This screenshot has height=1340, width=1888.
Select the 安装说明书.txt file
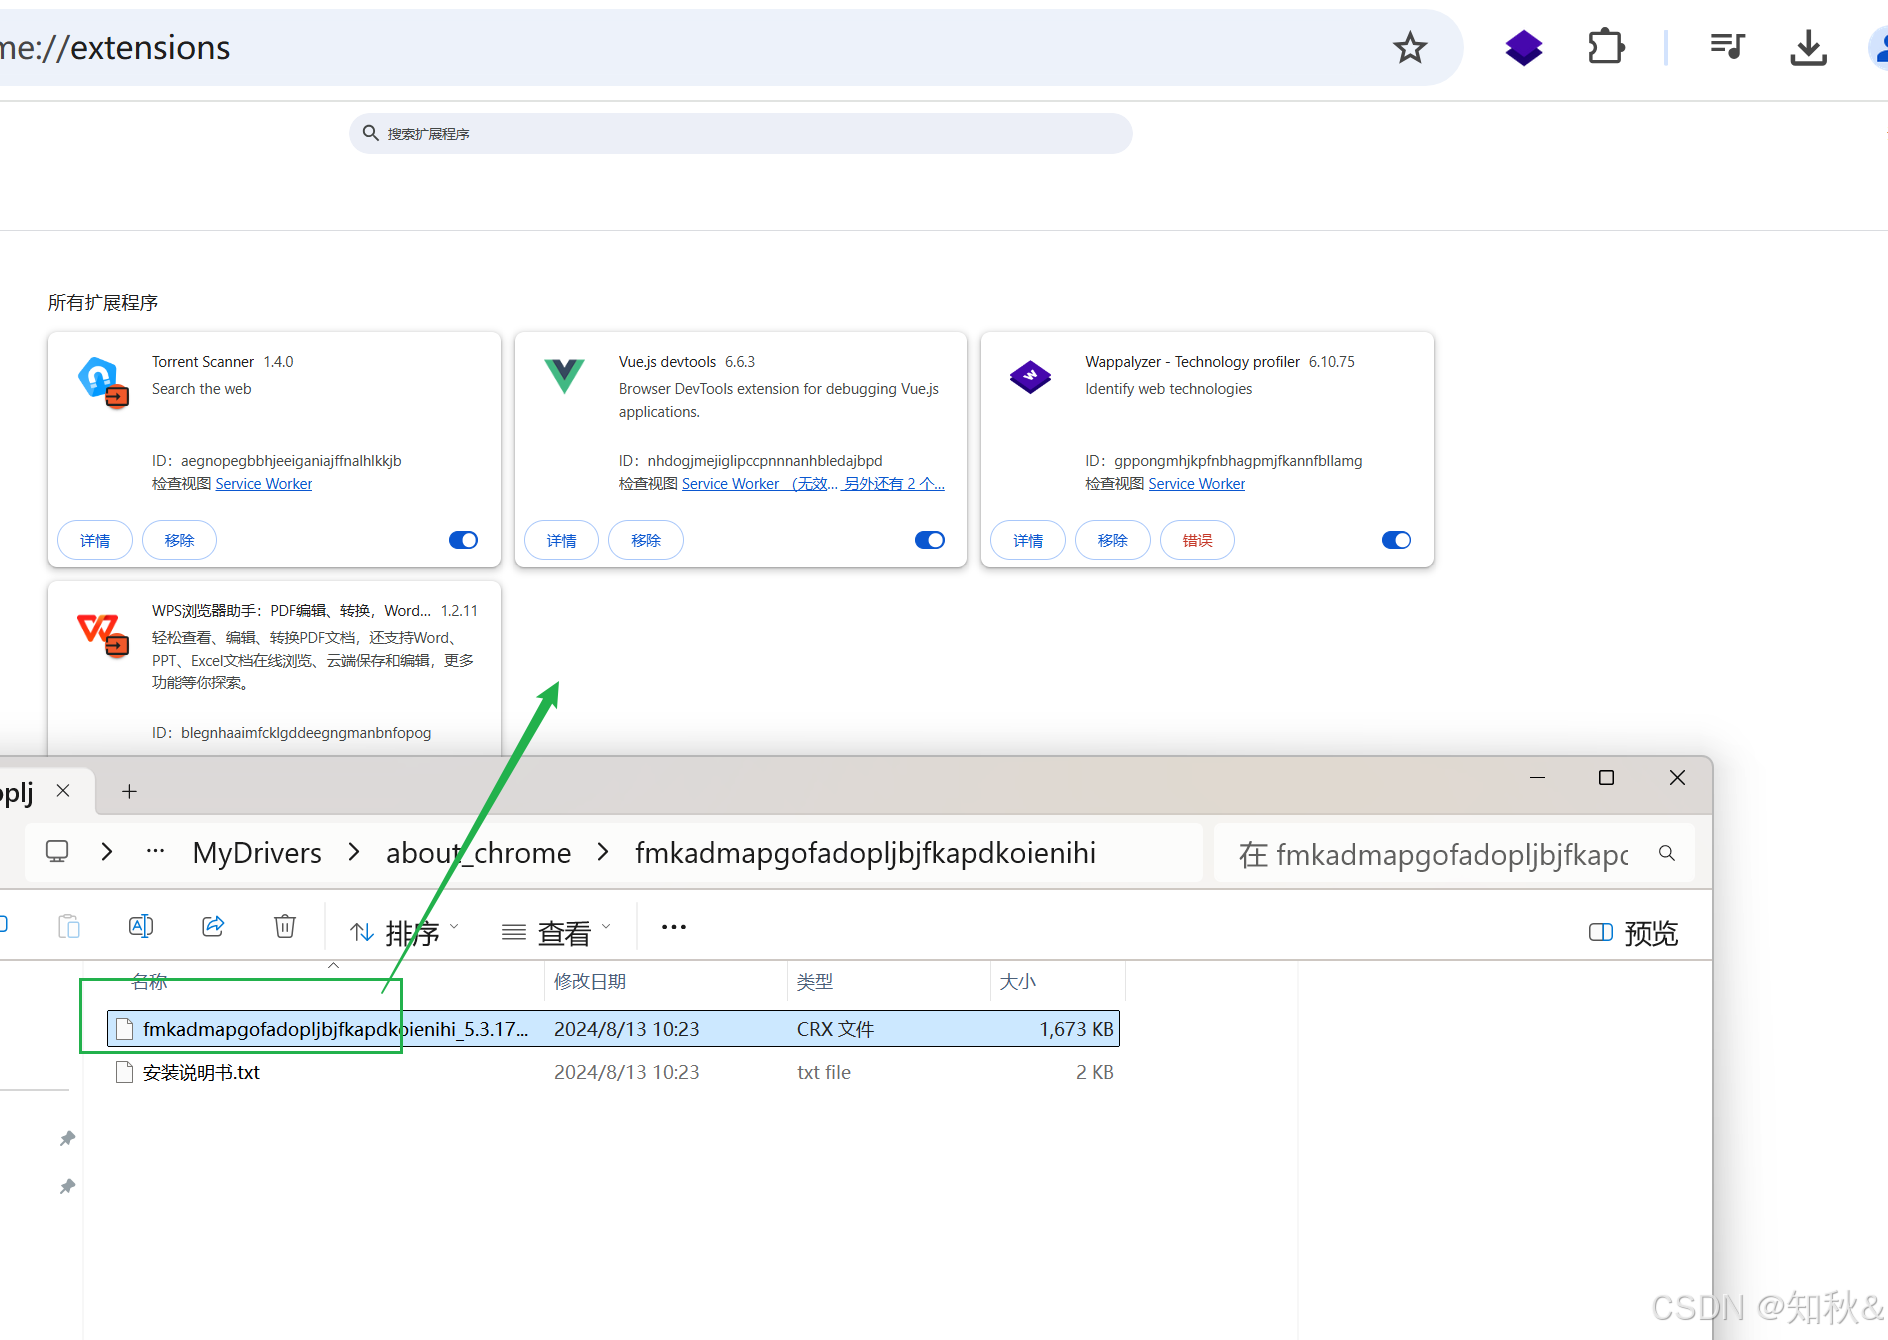[x=201, y=1072]
